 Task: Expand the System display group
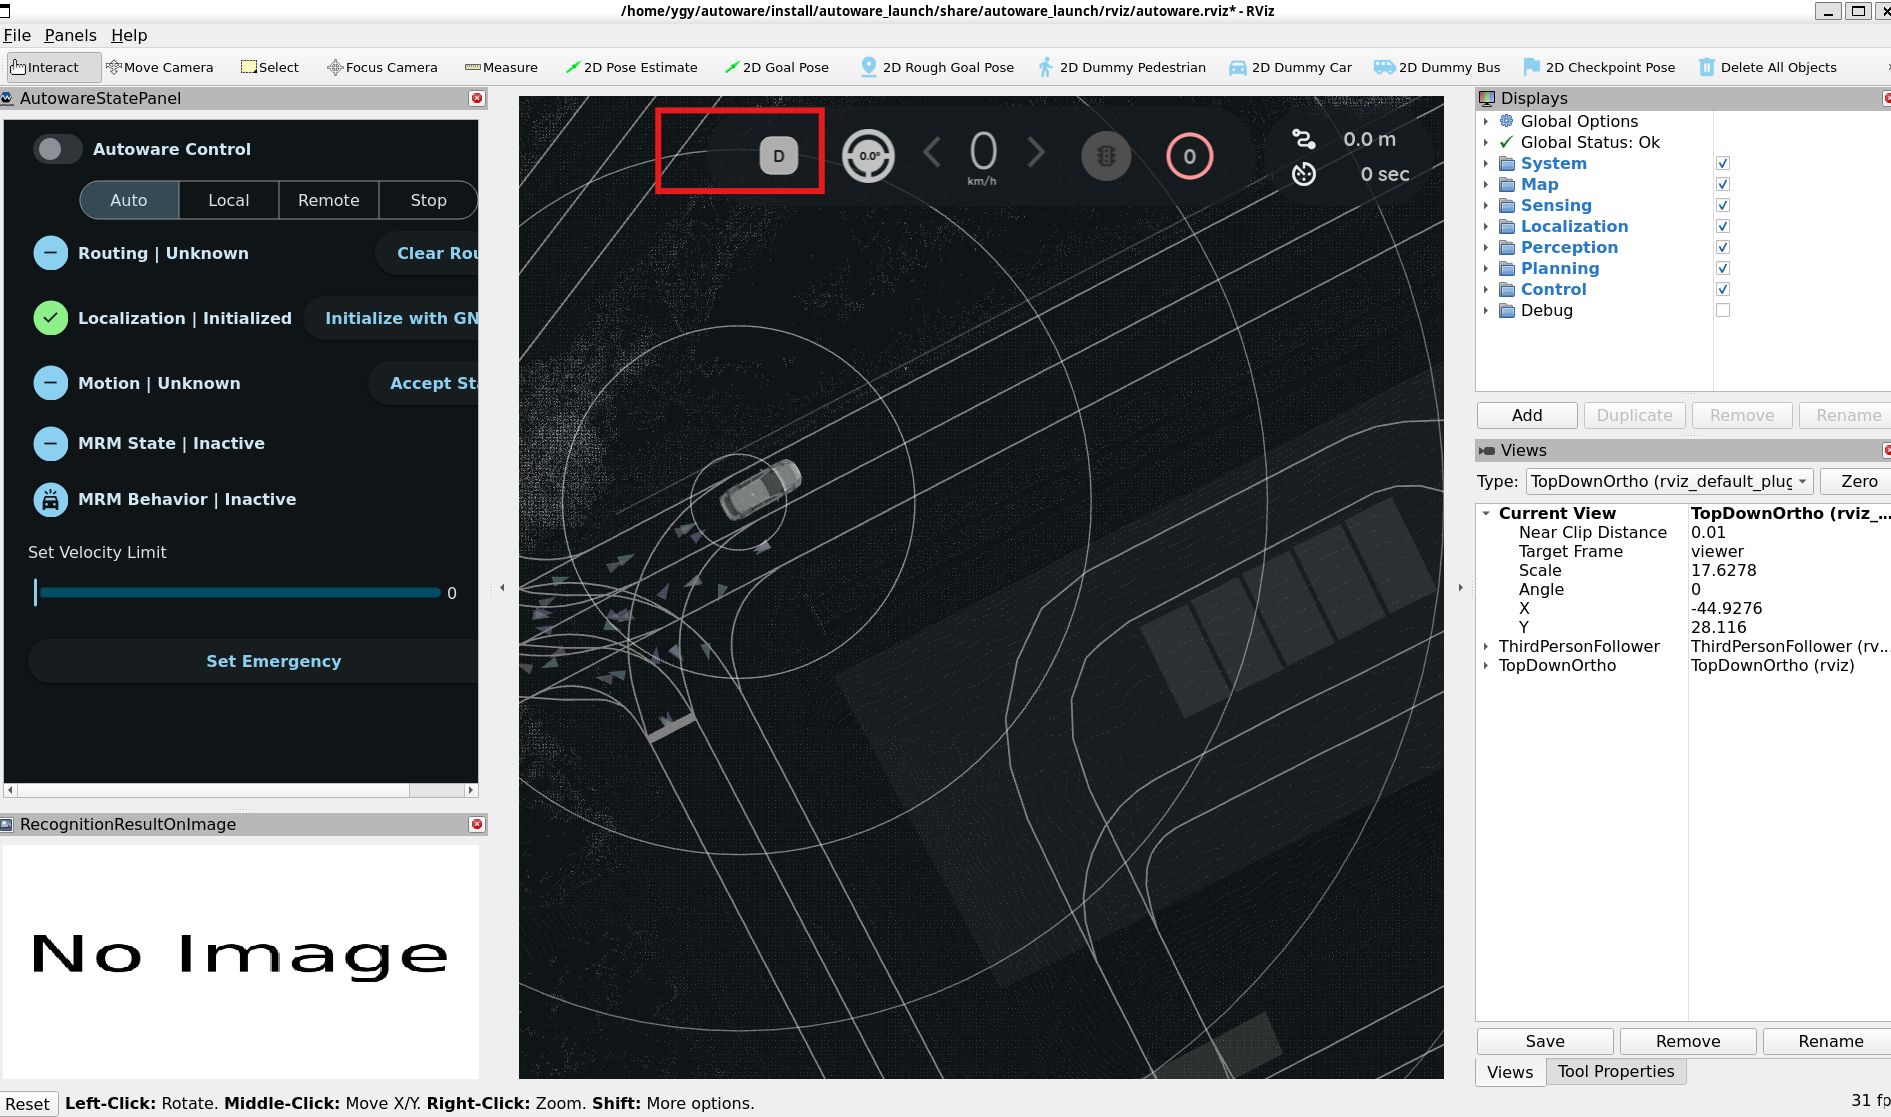pos(1486,163)
